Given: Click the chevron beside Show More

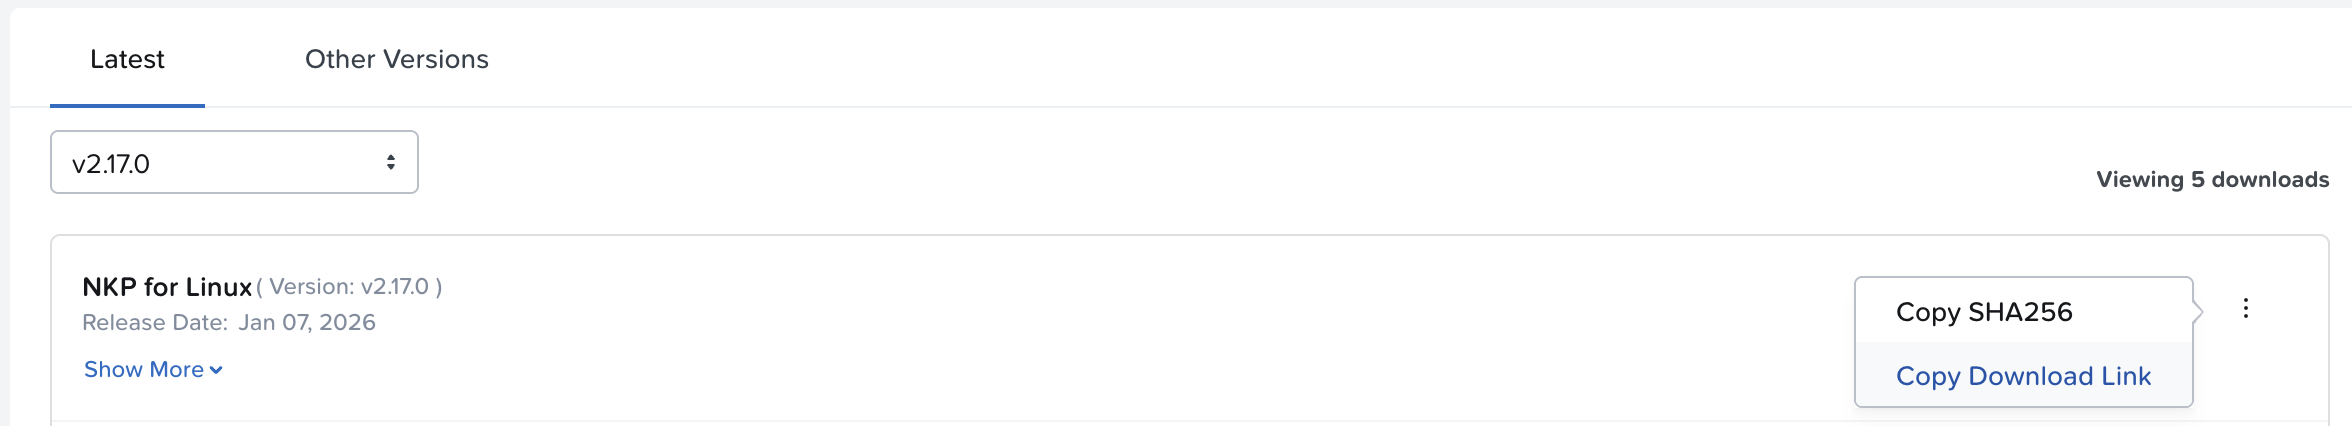Looking at the screenshot, I should pyautogui.click(x=216, y=370).
